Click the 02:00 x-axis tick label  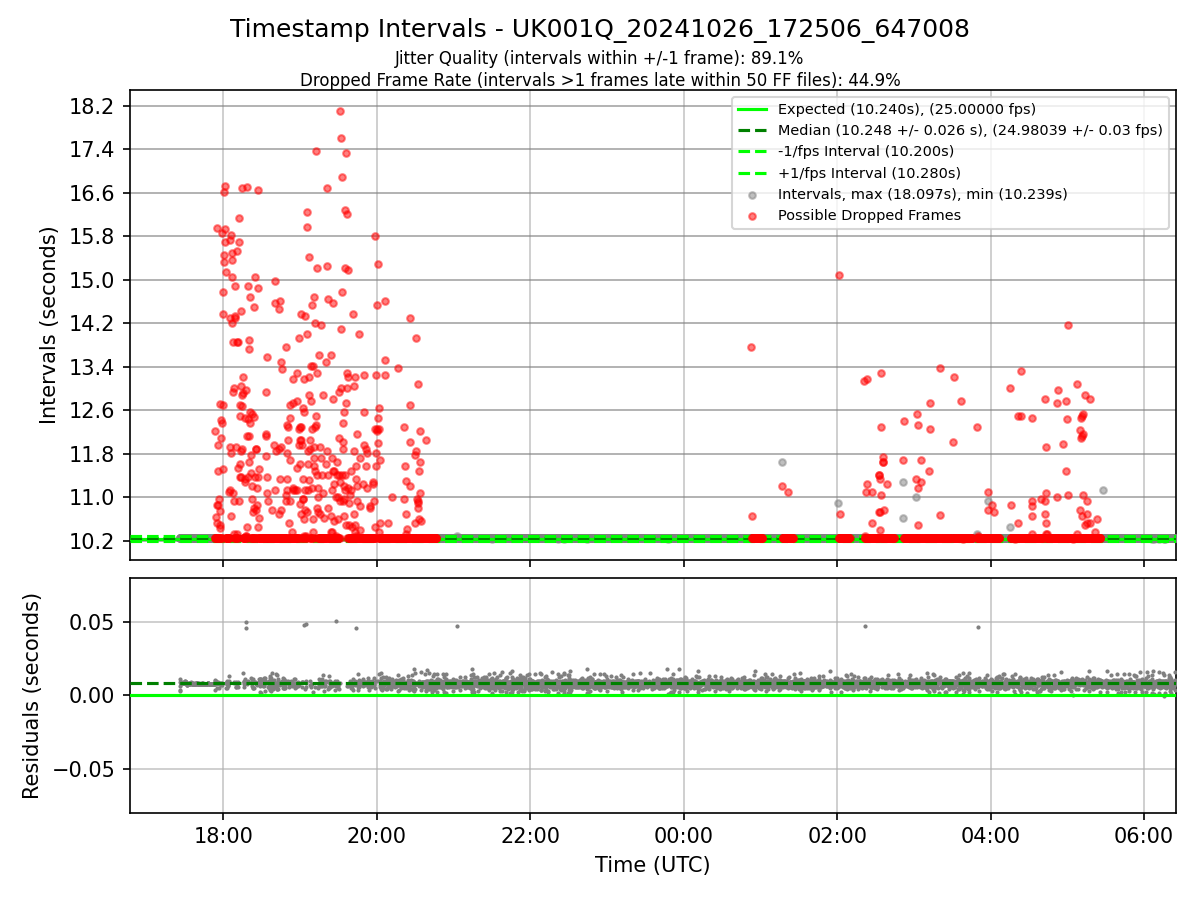837,834
